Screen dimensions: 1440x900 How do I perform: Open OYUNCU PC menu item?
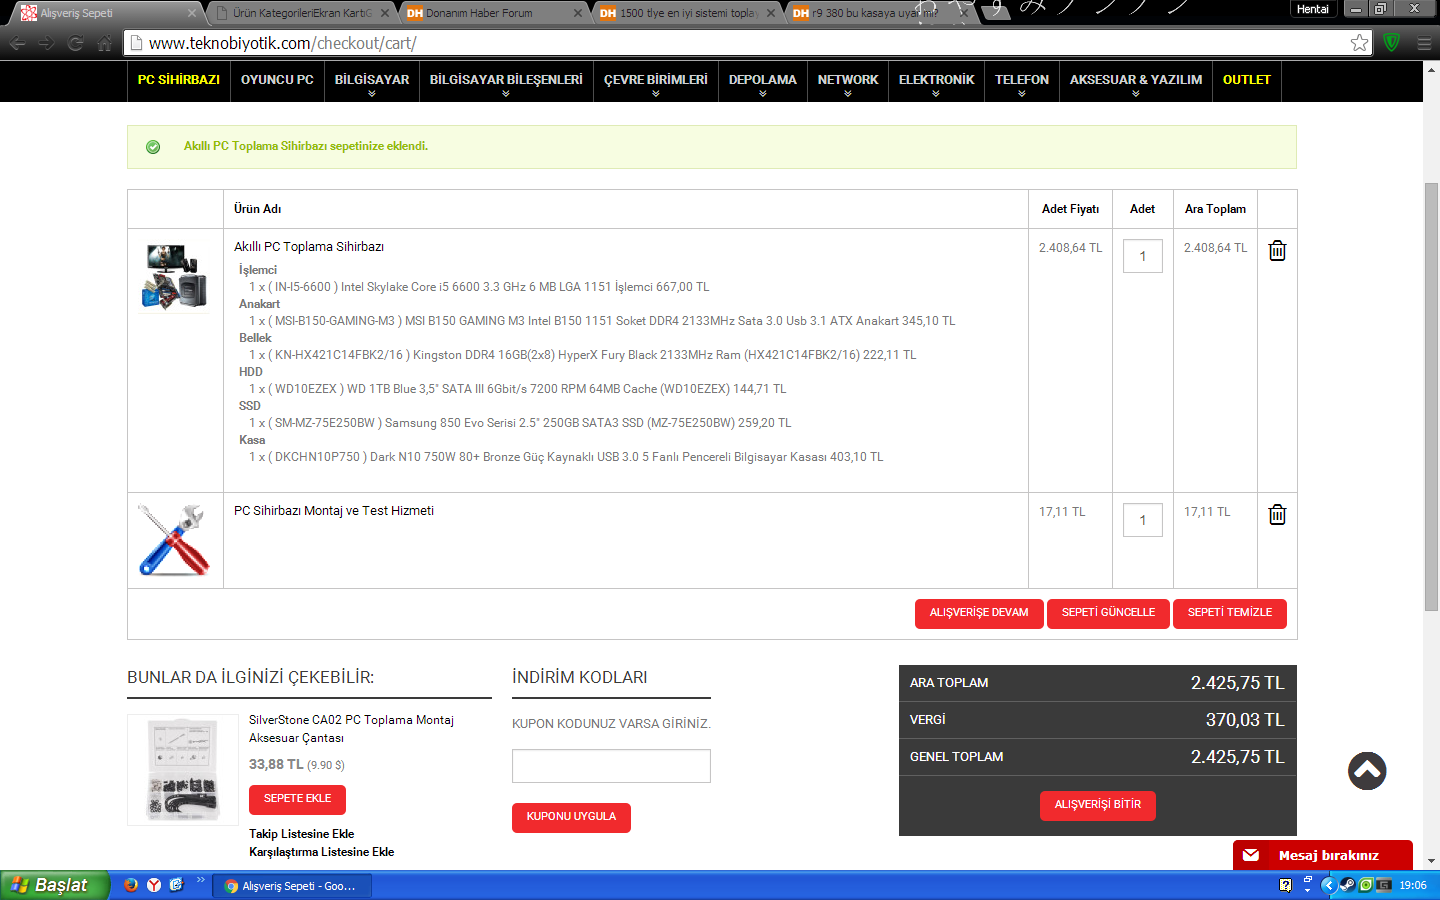[x=277, y=80]
